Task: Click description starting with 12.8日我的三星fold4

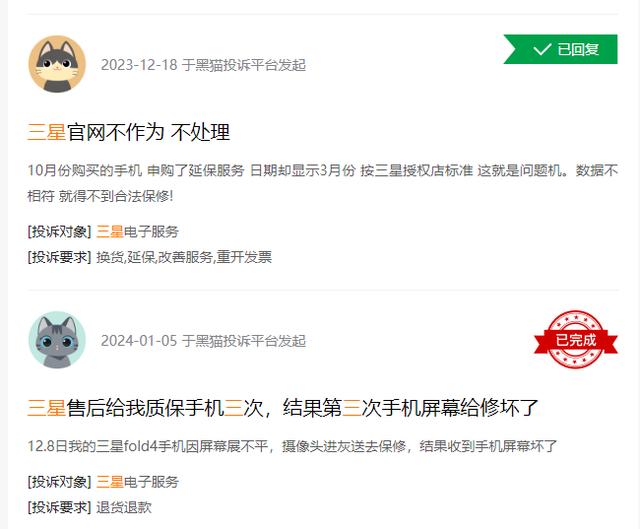Action: pyautogui.click(x=292, y=446)
